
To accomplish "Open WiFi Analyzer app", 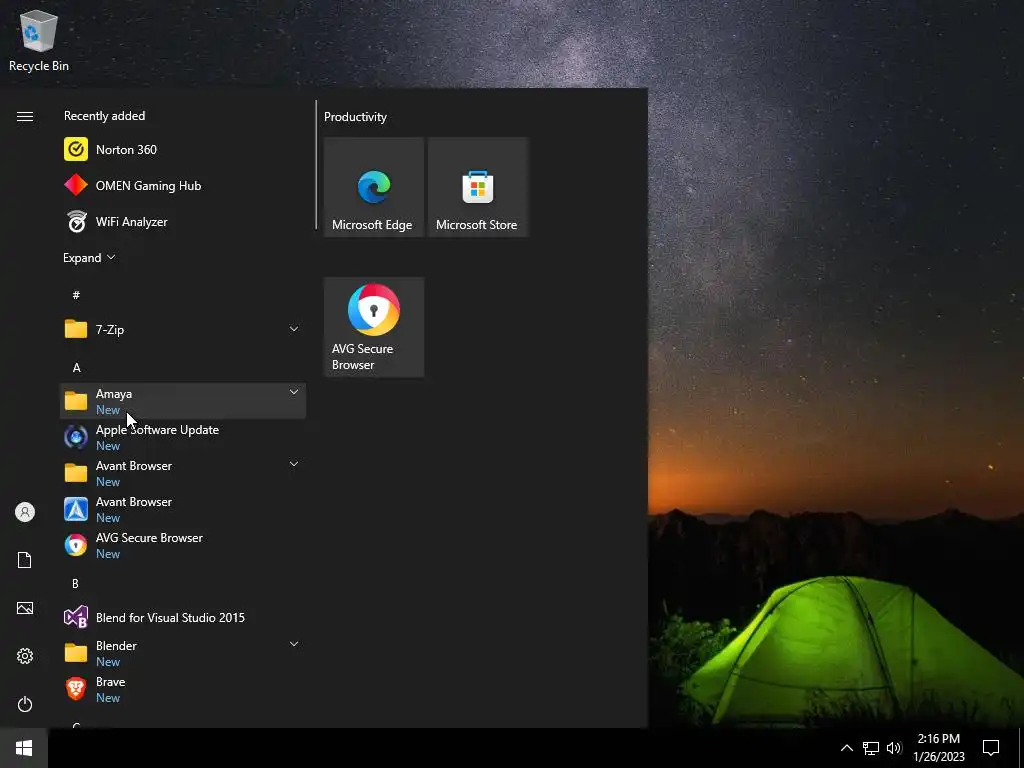I will 183,221.
